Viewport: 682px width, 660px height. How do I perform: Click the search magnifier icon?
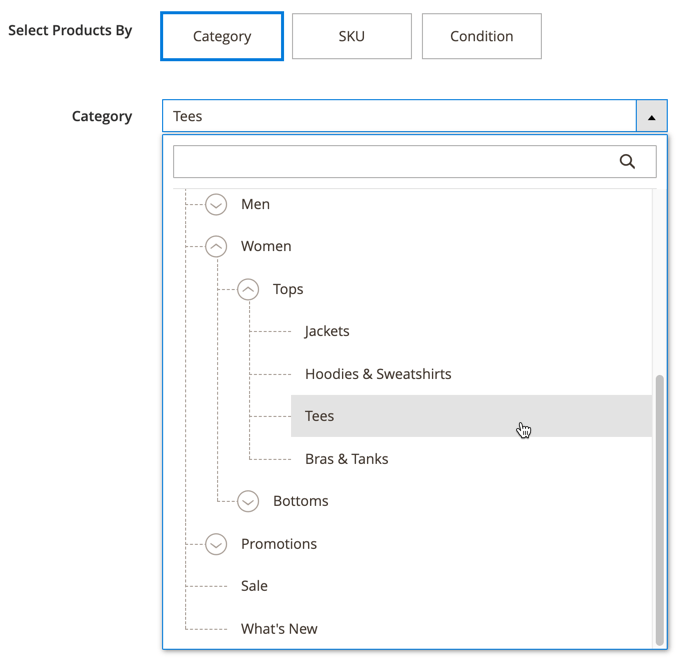627,162
